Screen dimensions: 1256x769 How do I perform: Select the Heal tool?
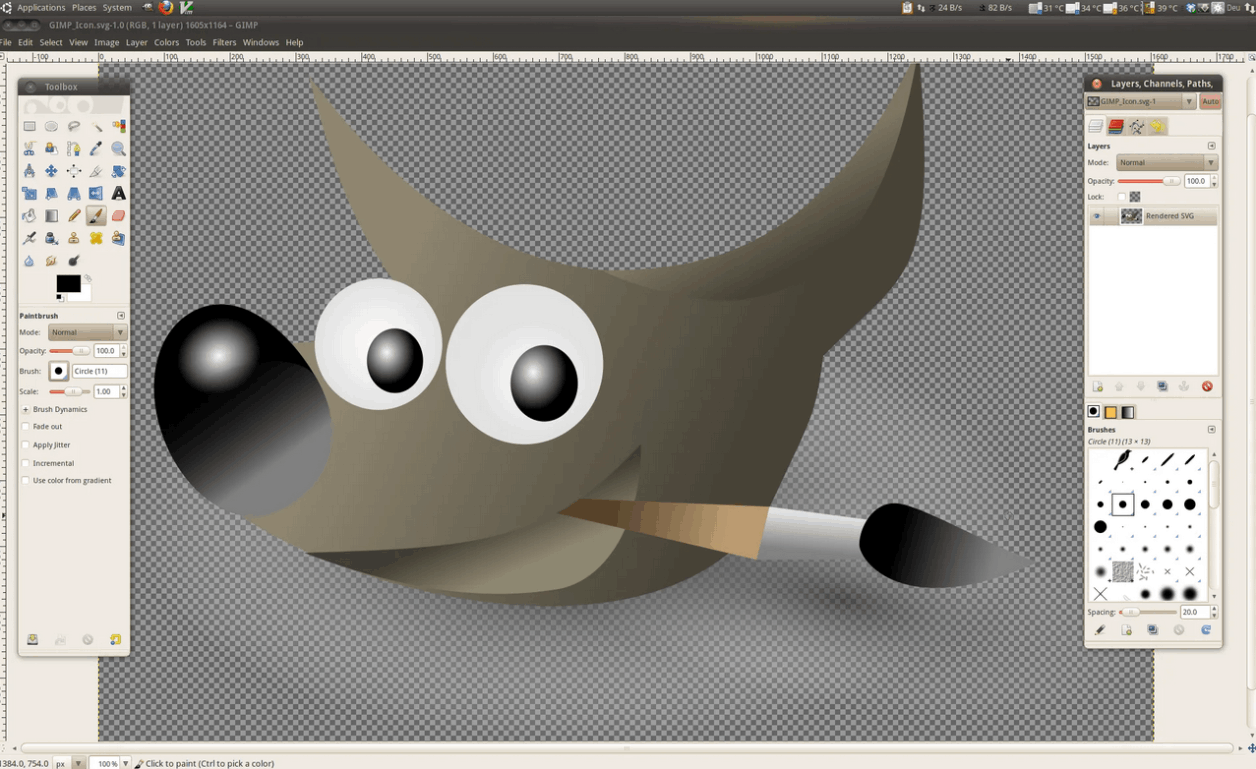(96, 238)
